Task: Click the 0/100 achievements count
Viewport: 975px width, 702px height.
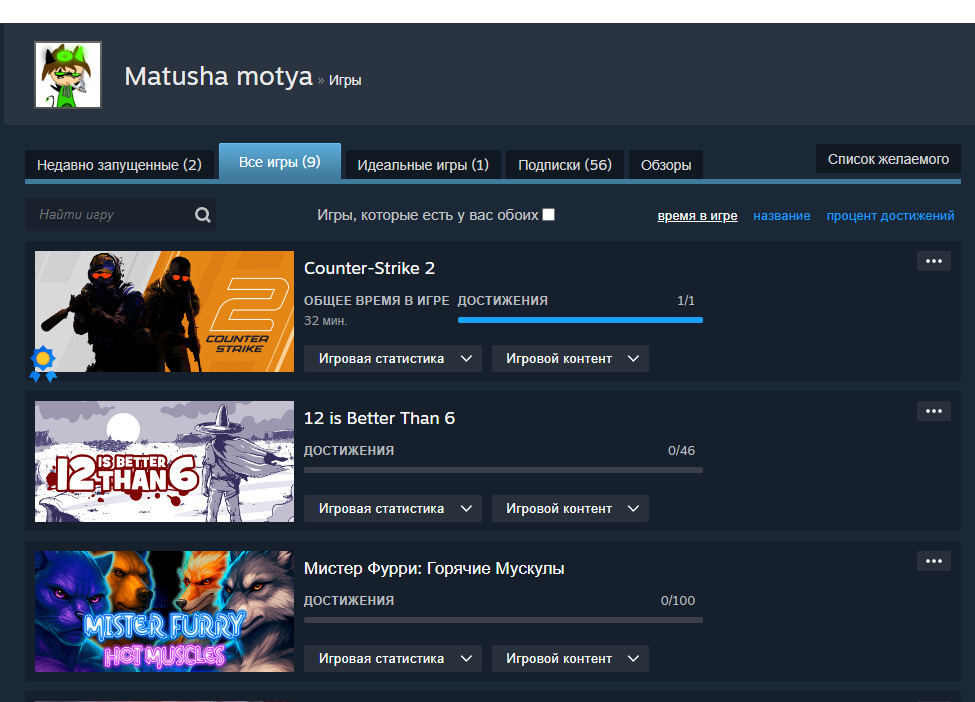Action: pos(678,601)
